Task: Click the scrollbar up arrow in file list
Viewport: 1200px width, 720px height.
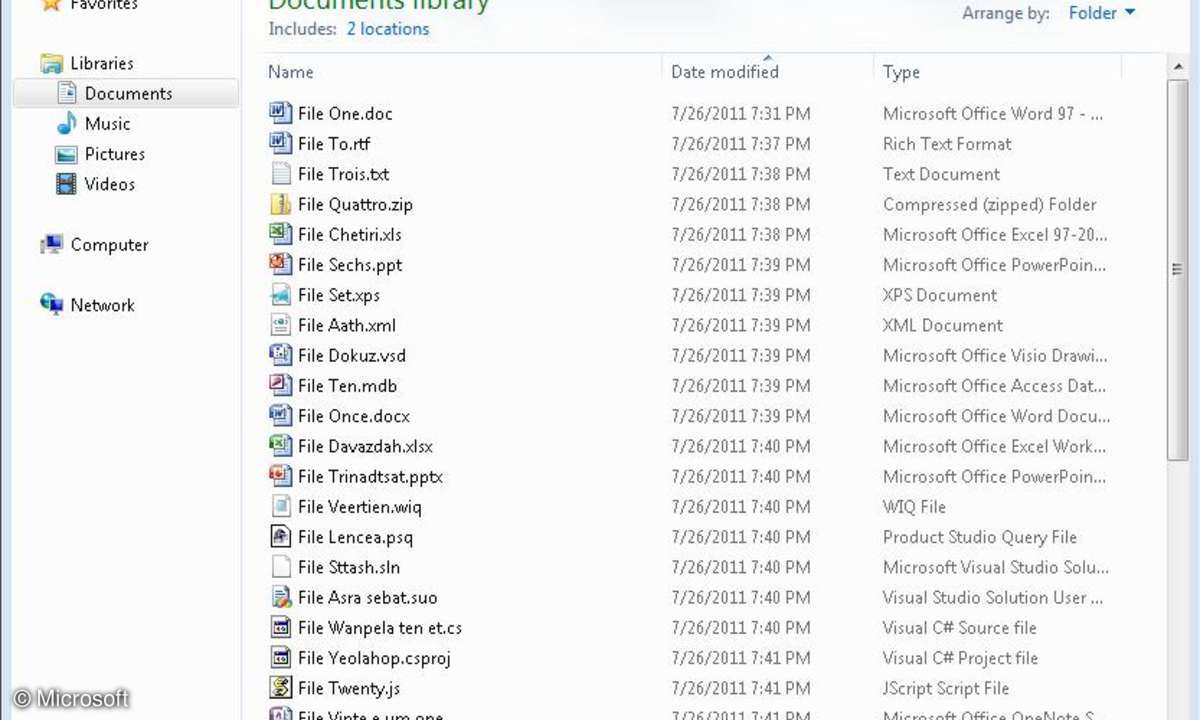Action: click(1177, 66)
